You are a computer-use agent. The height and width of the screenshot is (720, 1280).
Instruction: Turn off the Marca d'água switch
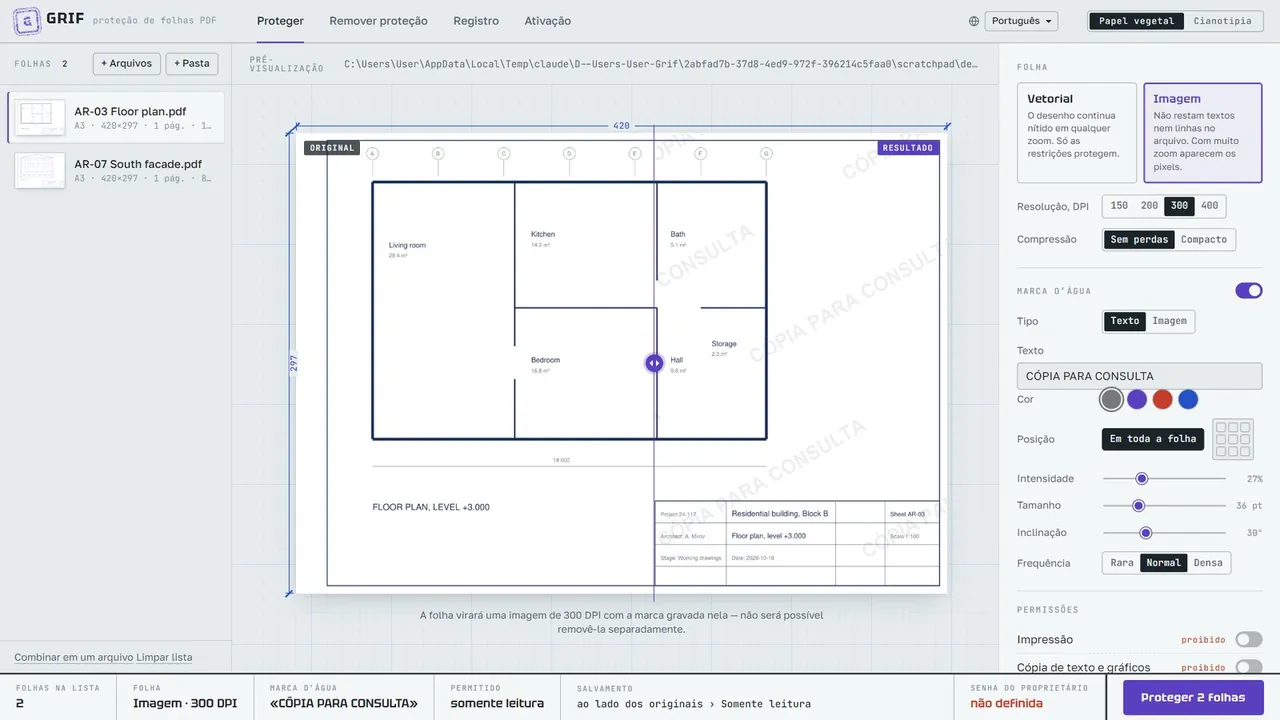[1249, 291]
